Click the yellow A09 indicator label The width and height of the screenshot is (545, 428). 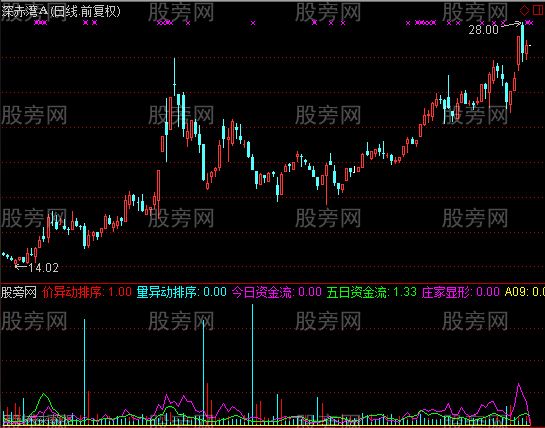point(524,292)
